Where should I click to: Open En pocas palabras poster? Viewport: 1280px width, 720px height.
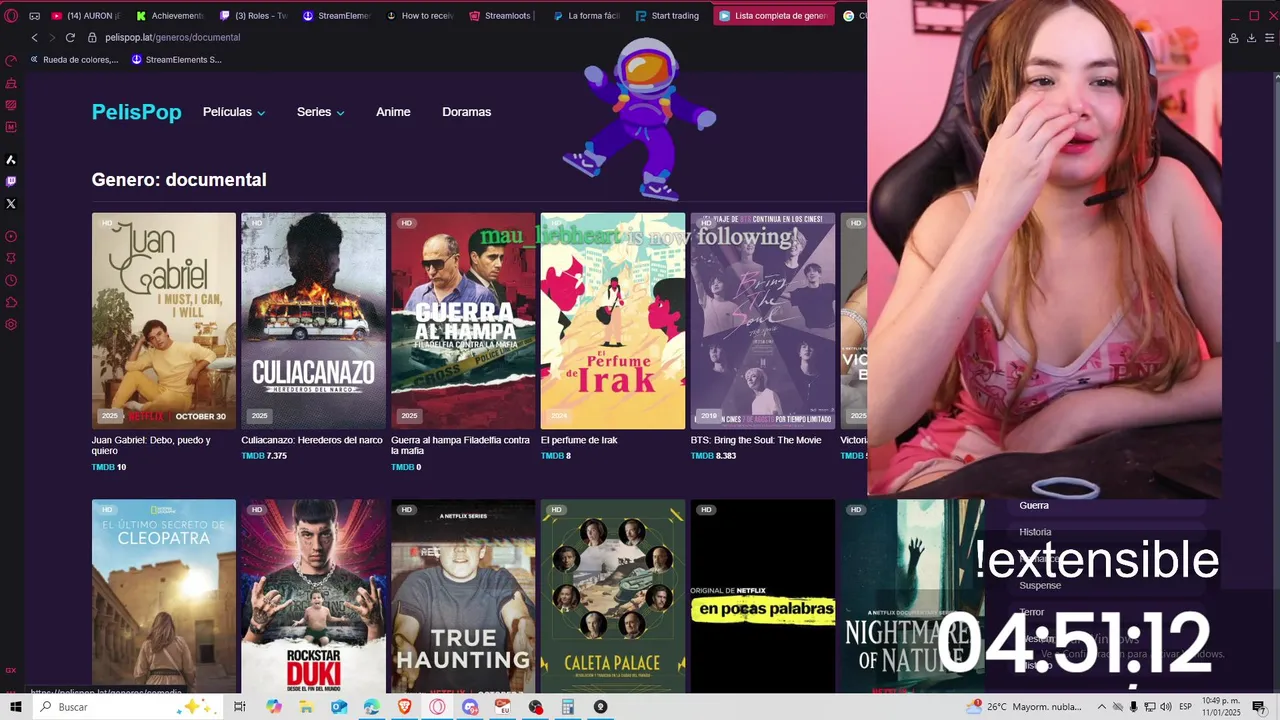tap(763, 596)
